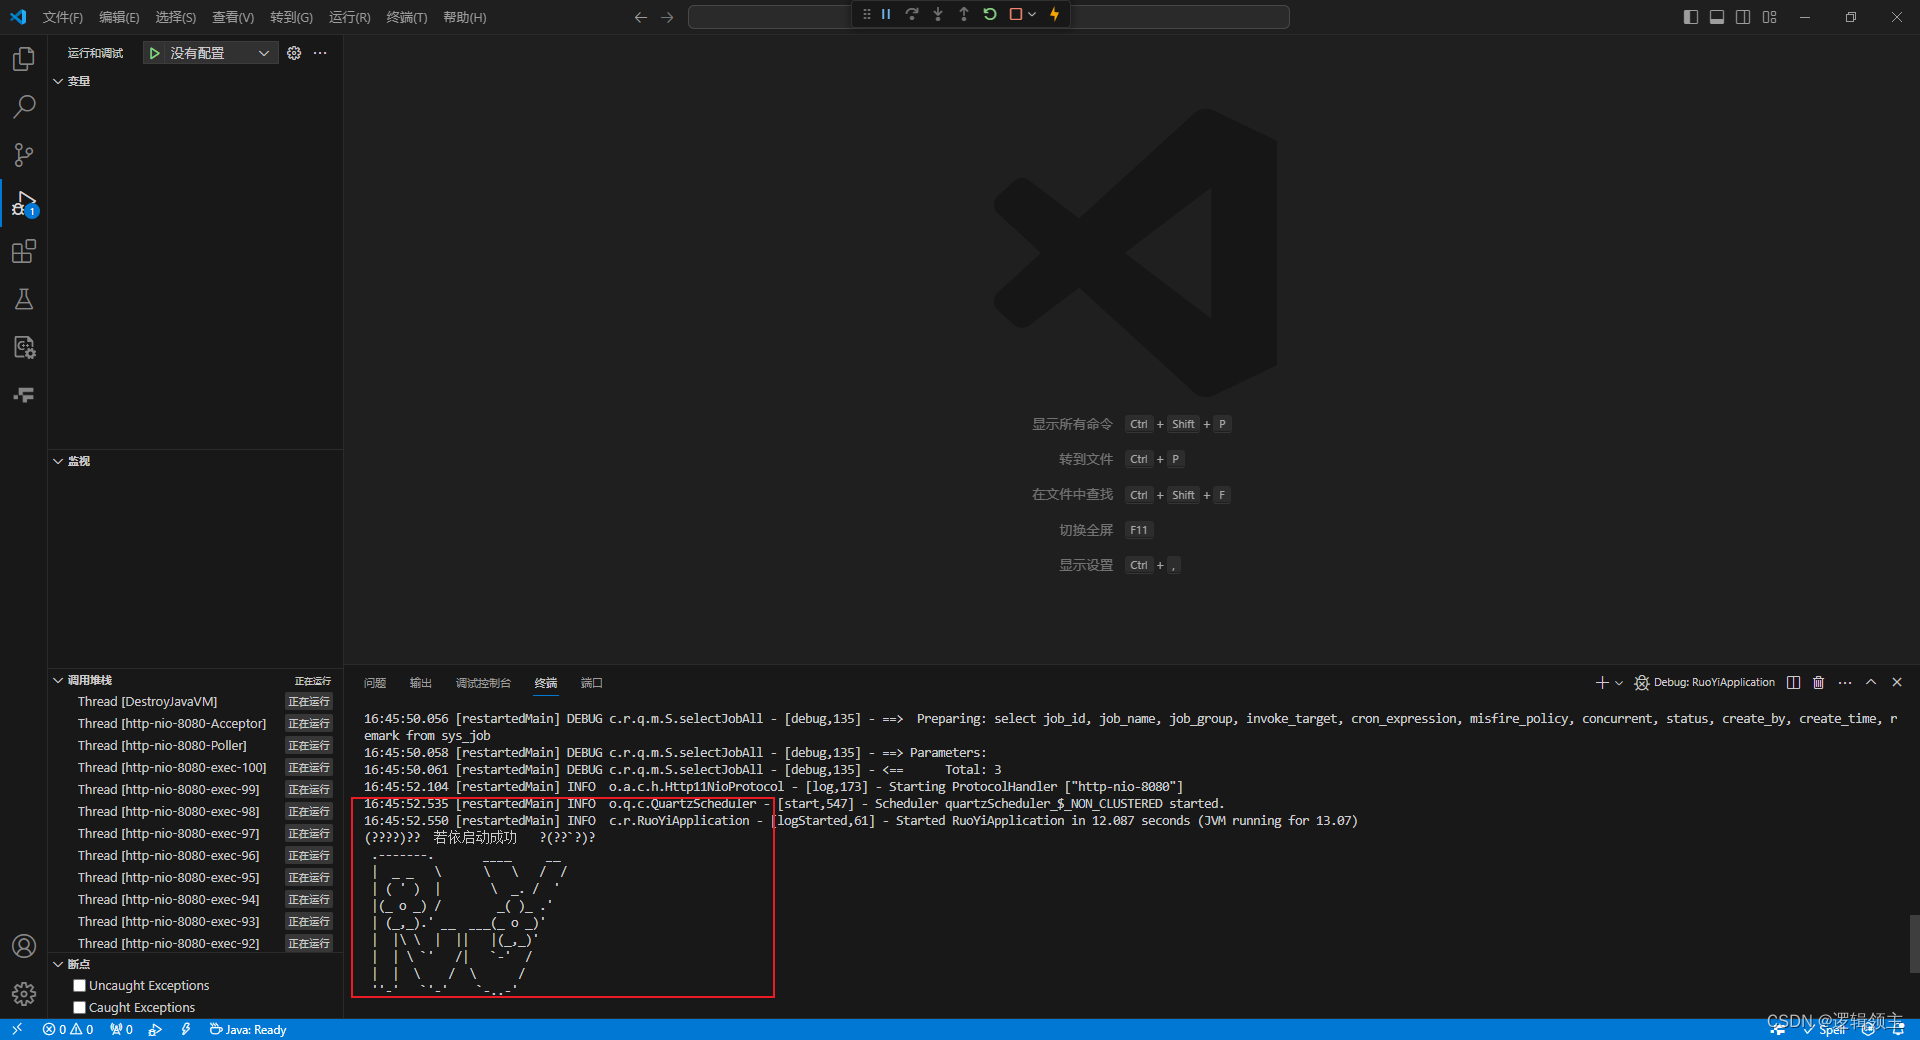Toggle the secondary side bar layout icon
Screen dimensions: 1920x1040
1743,17
